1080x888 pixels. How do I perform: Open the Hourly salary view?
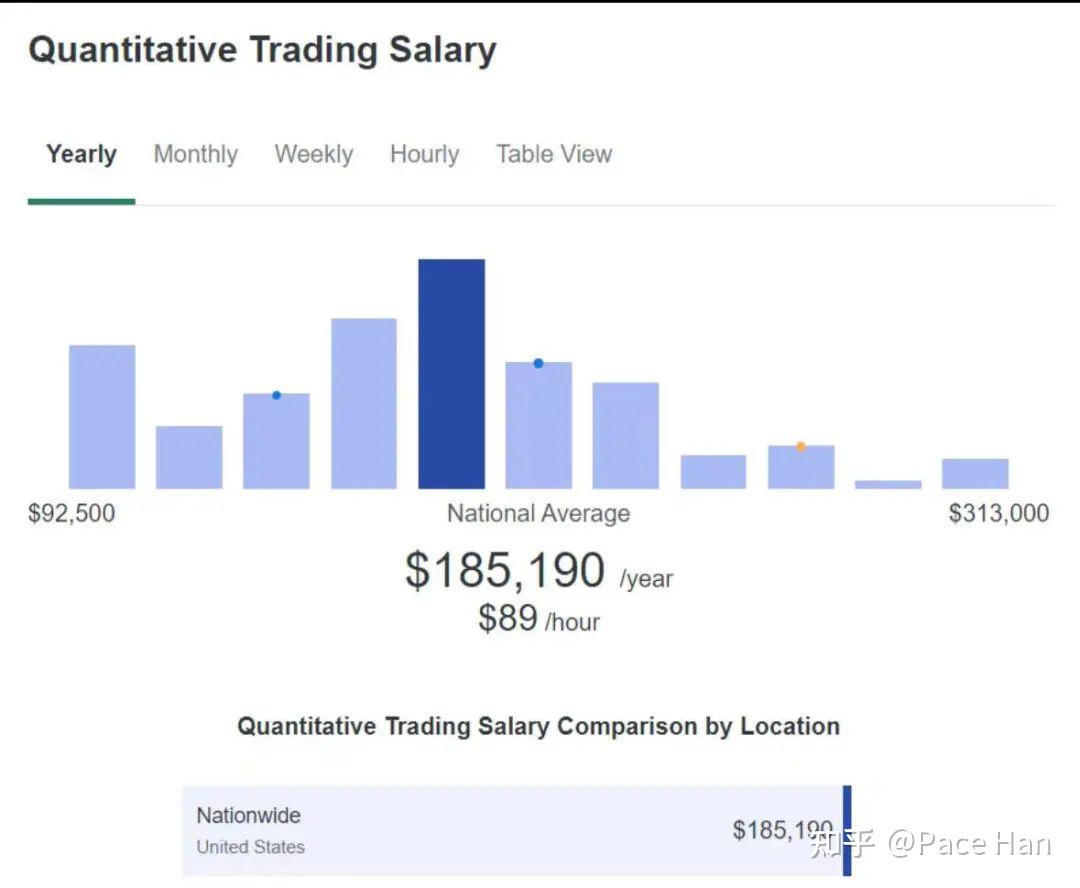click(424, 154)
